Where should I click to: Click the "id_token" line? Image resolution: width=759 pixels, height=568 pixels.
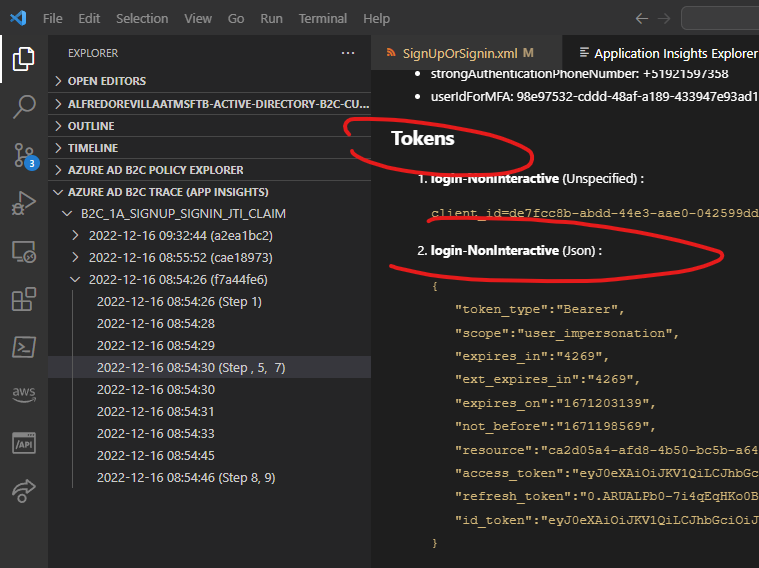pos(607,520)
